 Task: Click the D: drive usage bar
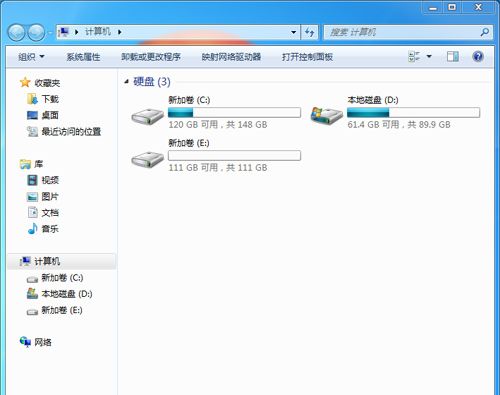pos(413,112)
